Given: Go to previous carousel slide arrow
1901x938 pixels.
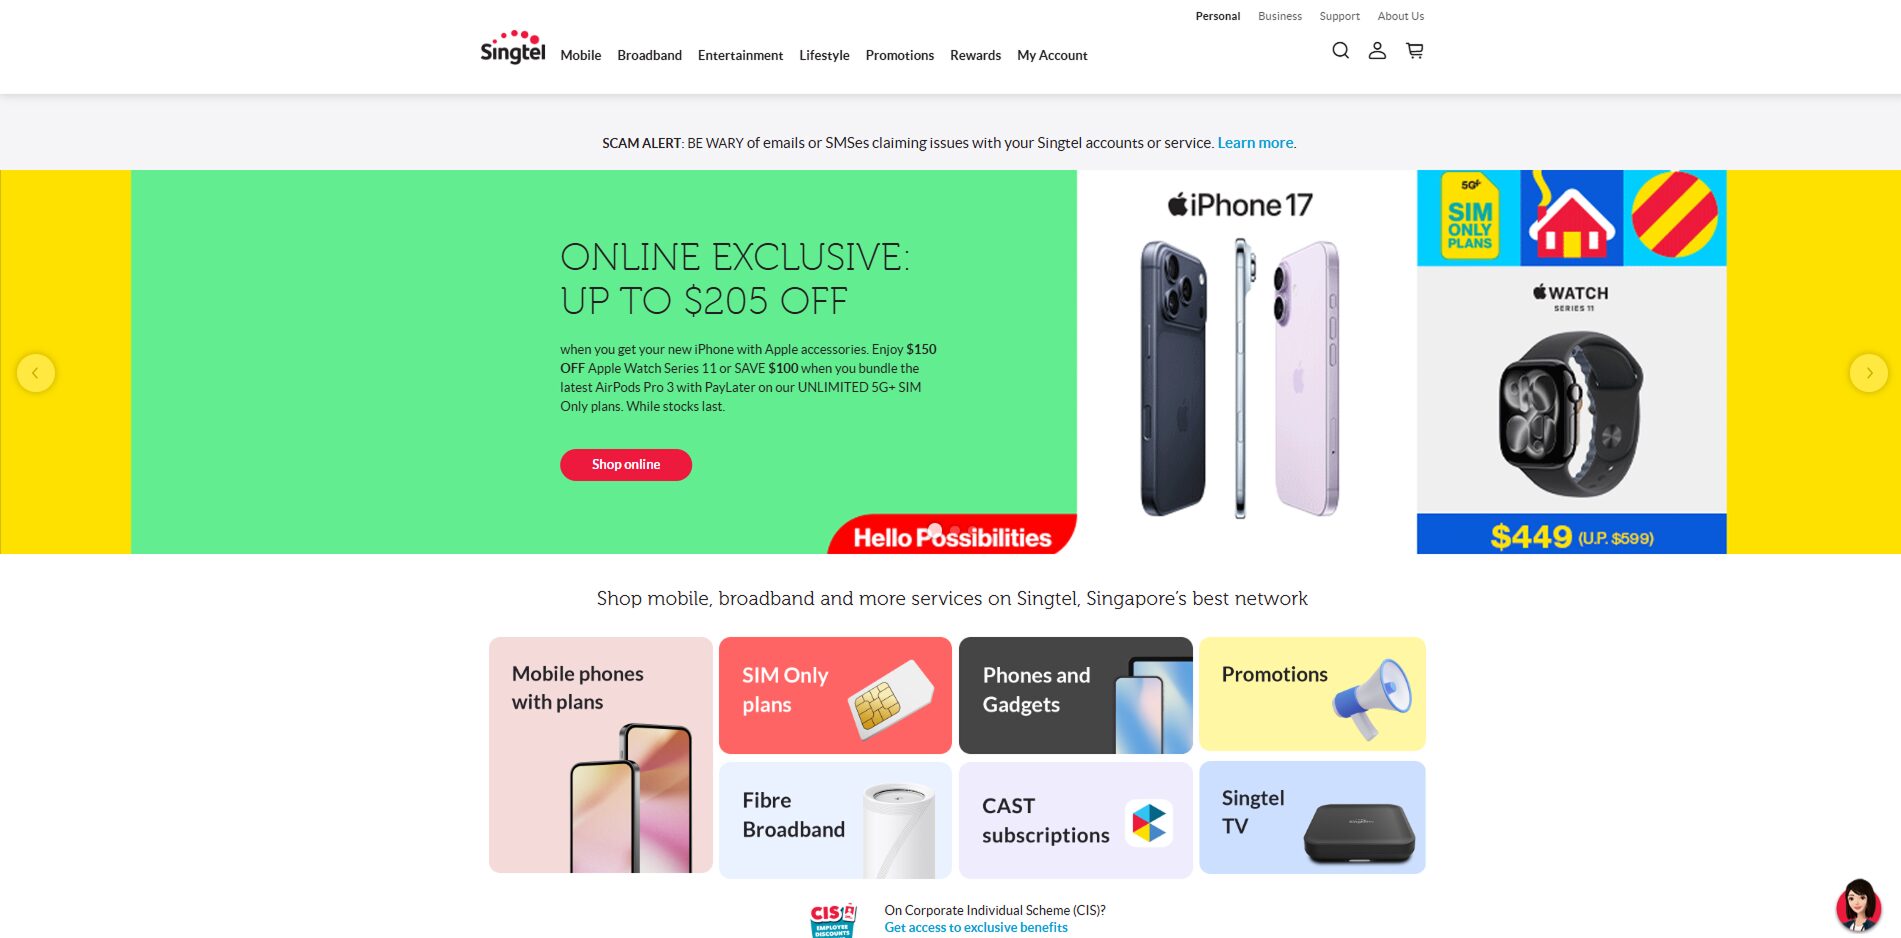Looking at the screenshot, I should coord(36,373).
